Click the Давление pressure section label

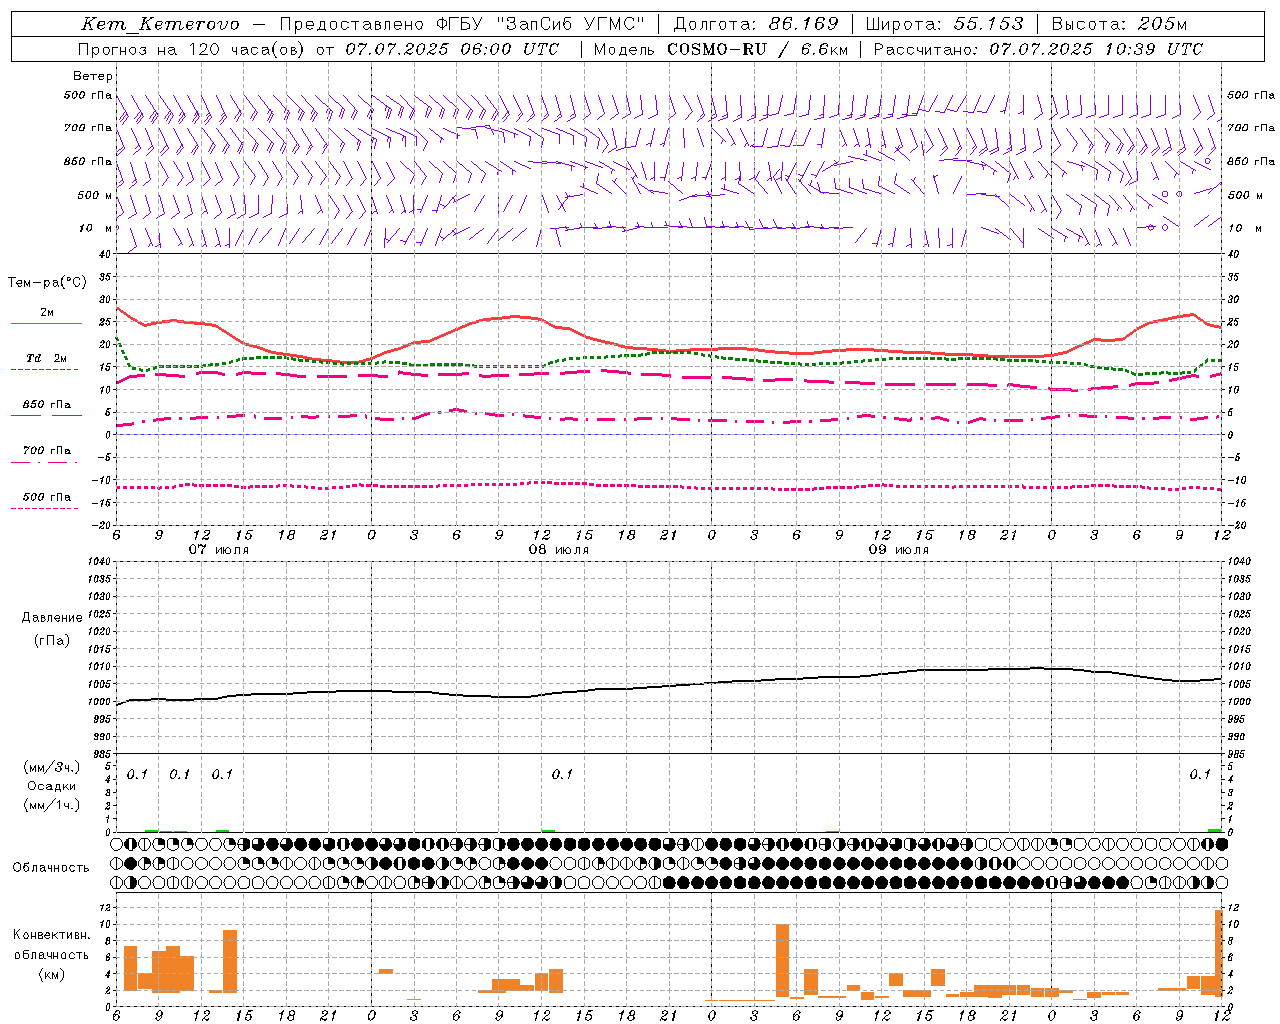point(52,618)
